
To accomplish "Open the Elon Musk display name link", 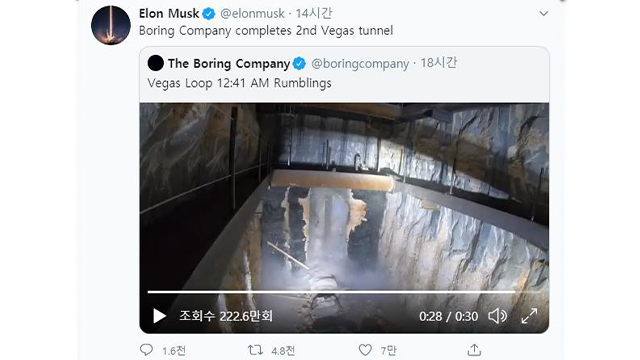I will point(169,13).
